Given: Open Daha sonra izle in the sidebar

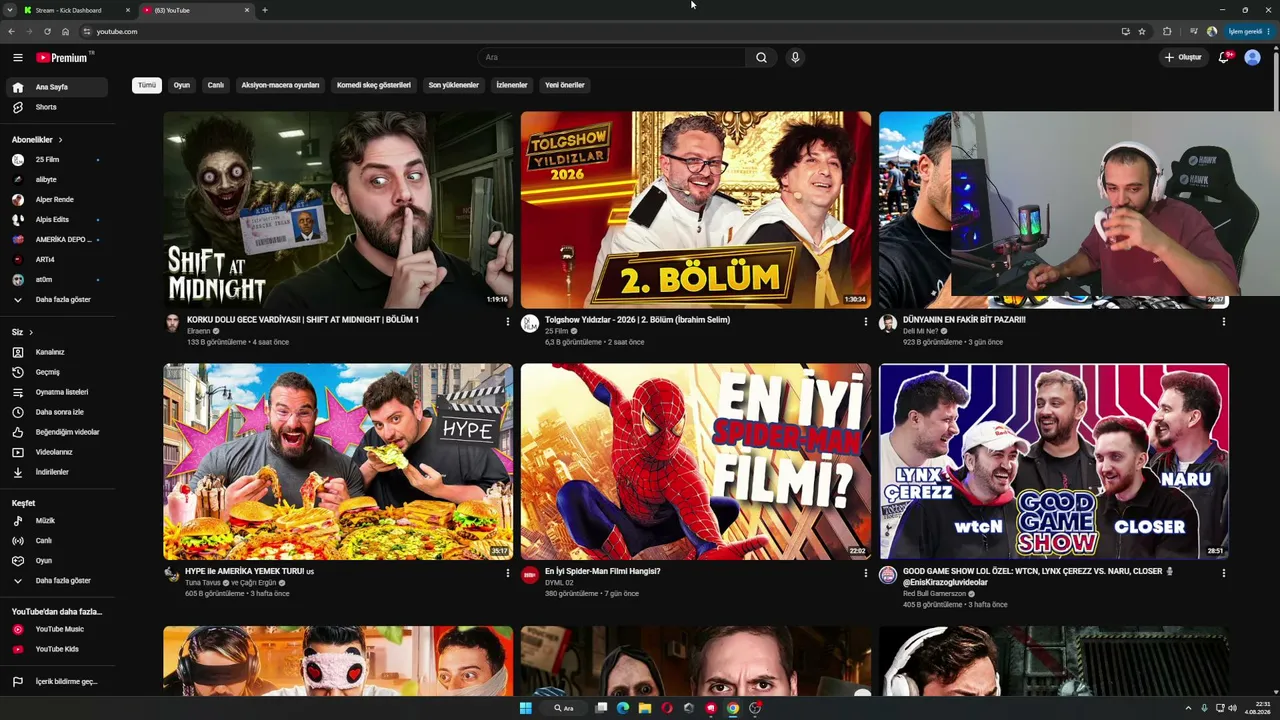Looking at the screenshot, I should pos(59,412).
